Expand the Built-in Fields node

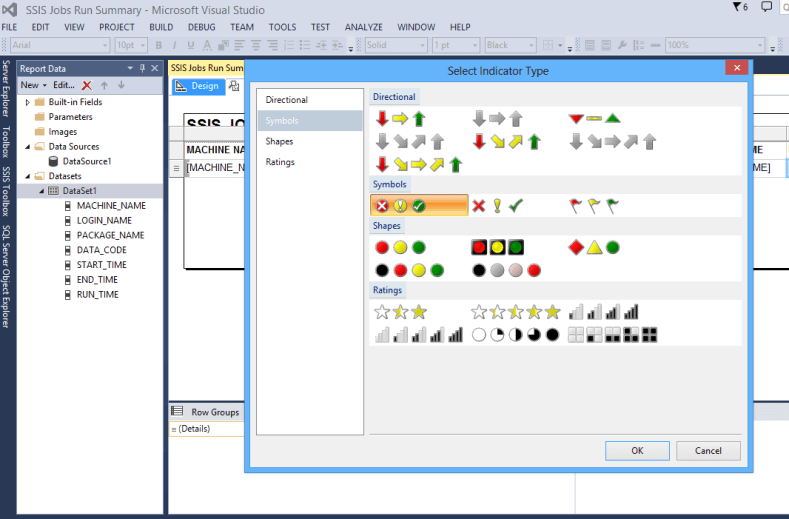tap(28, 102)
